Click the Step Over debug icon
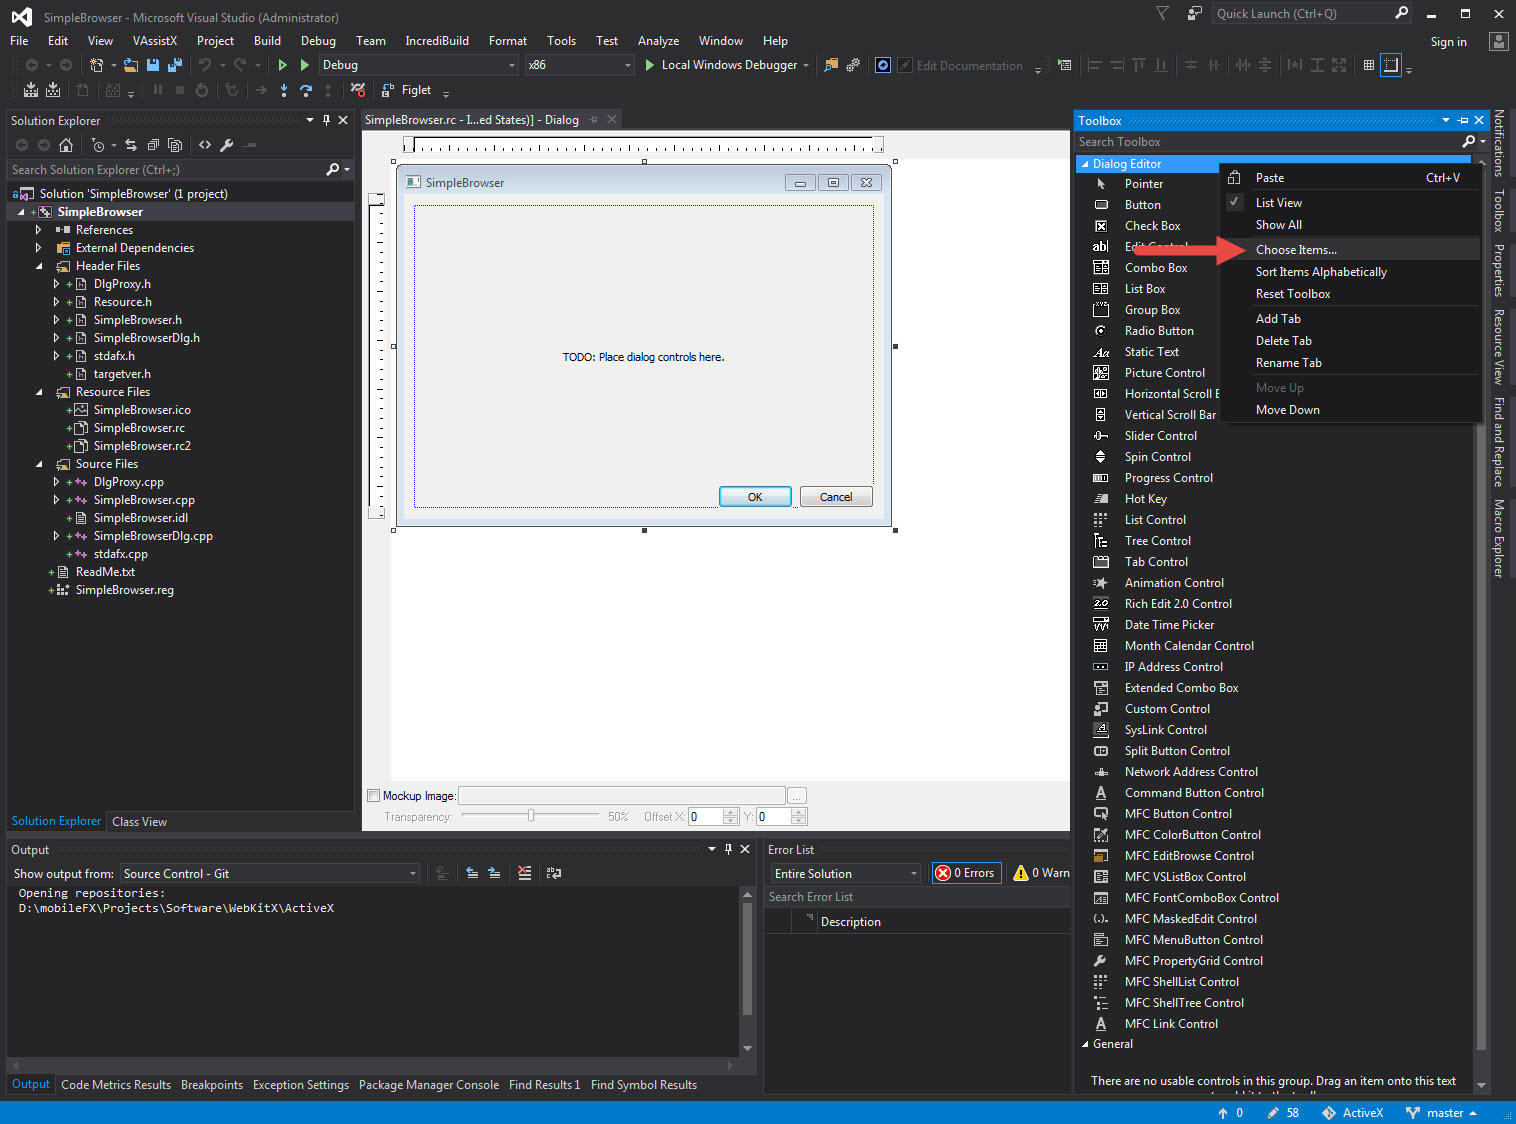Viewport: 1516px width, 1124px height. [306, 90]
